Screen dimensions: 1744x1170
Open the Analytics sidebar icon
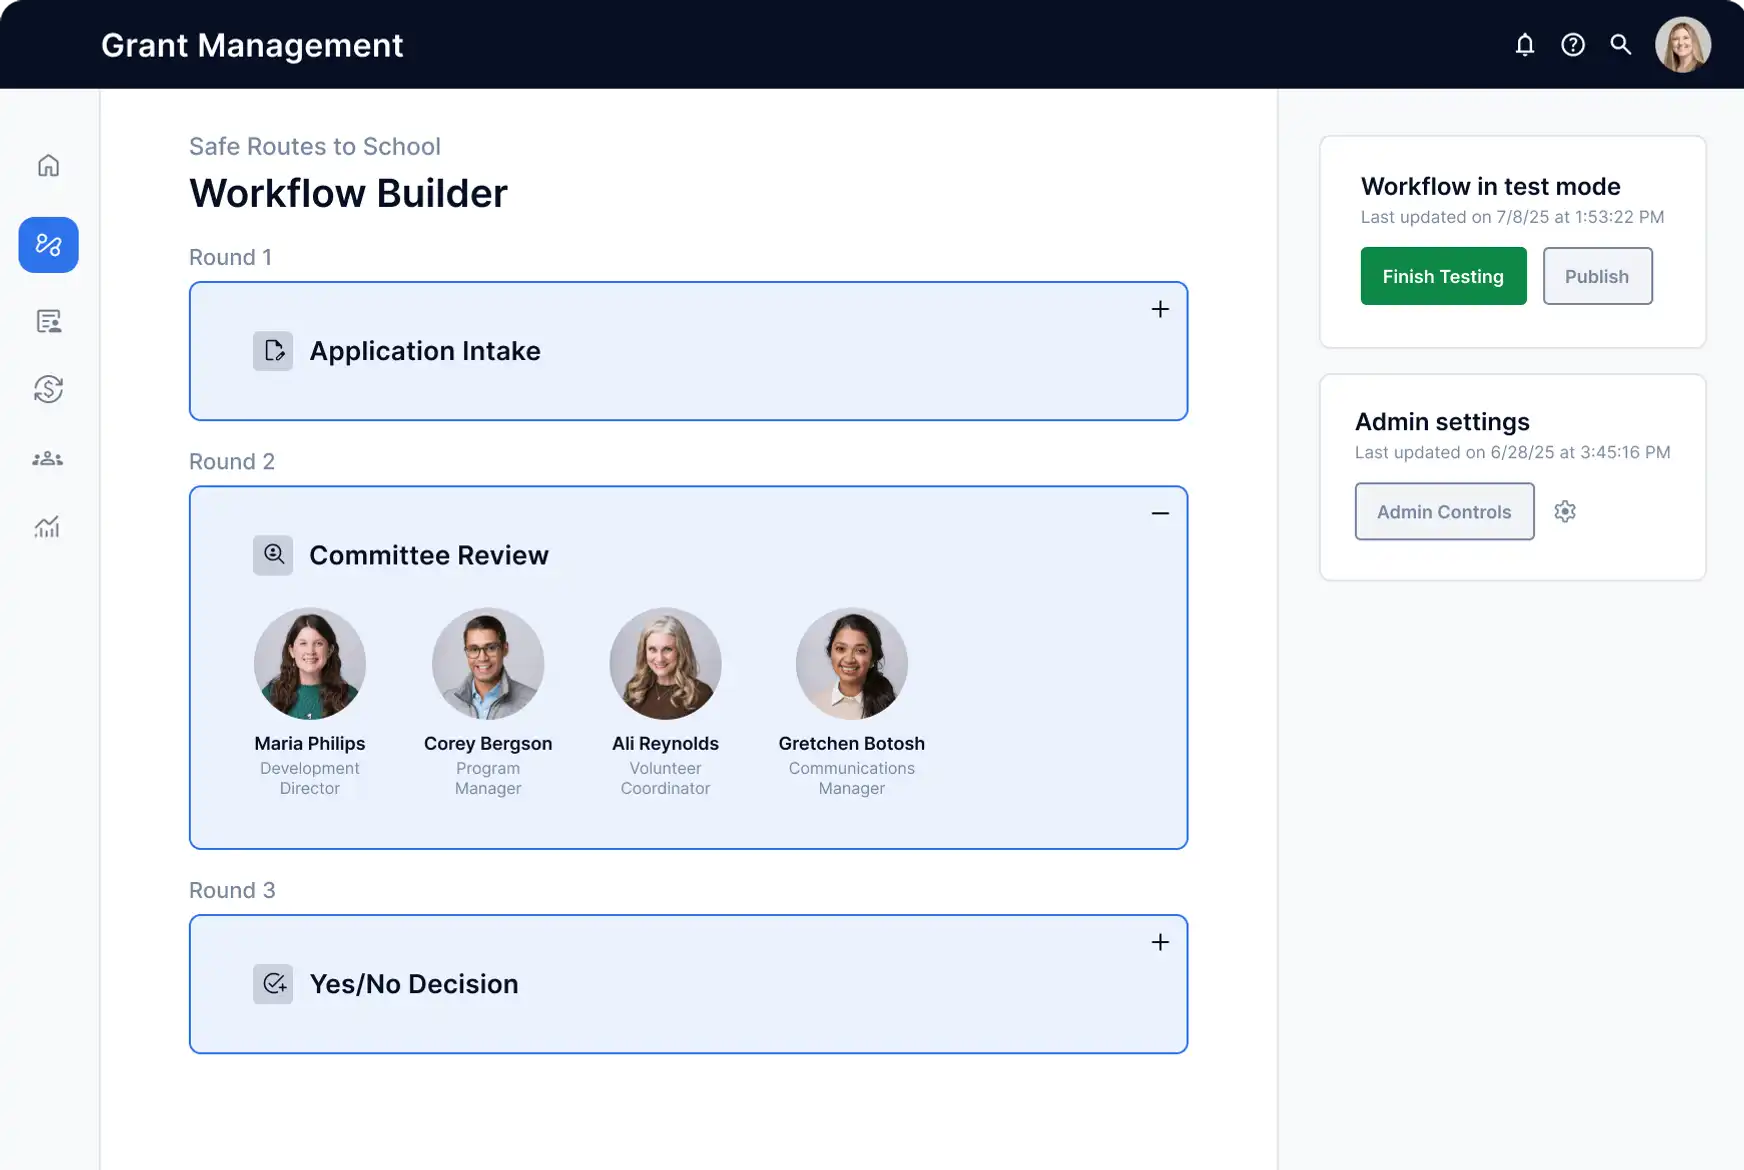[x=47, y=527]
